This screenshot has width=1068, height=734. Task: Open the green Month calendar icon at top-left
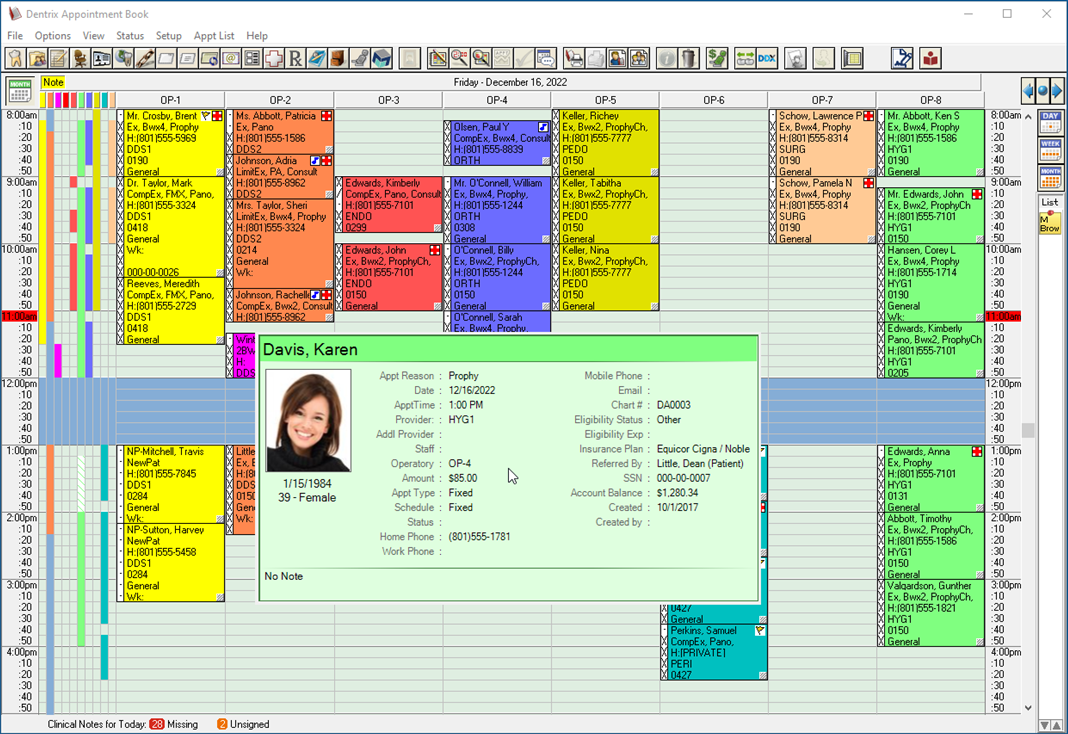click(19, 91)
